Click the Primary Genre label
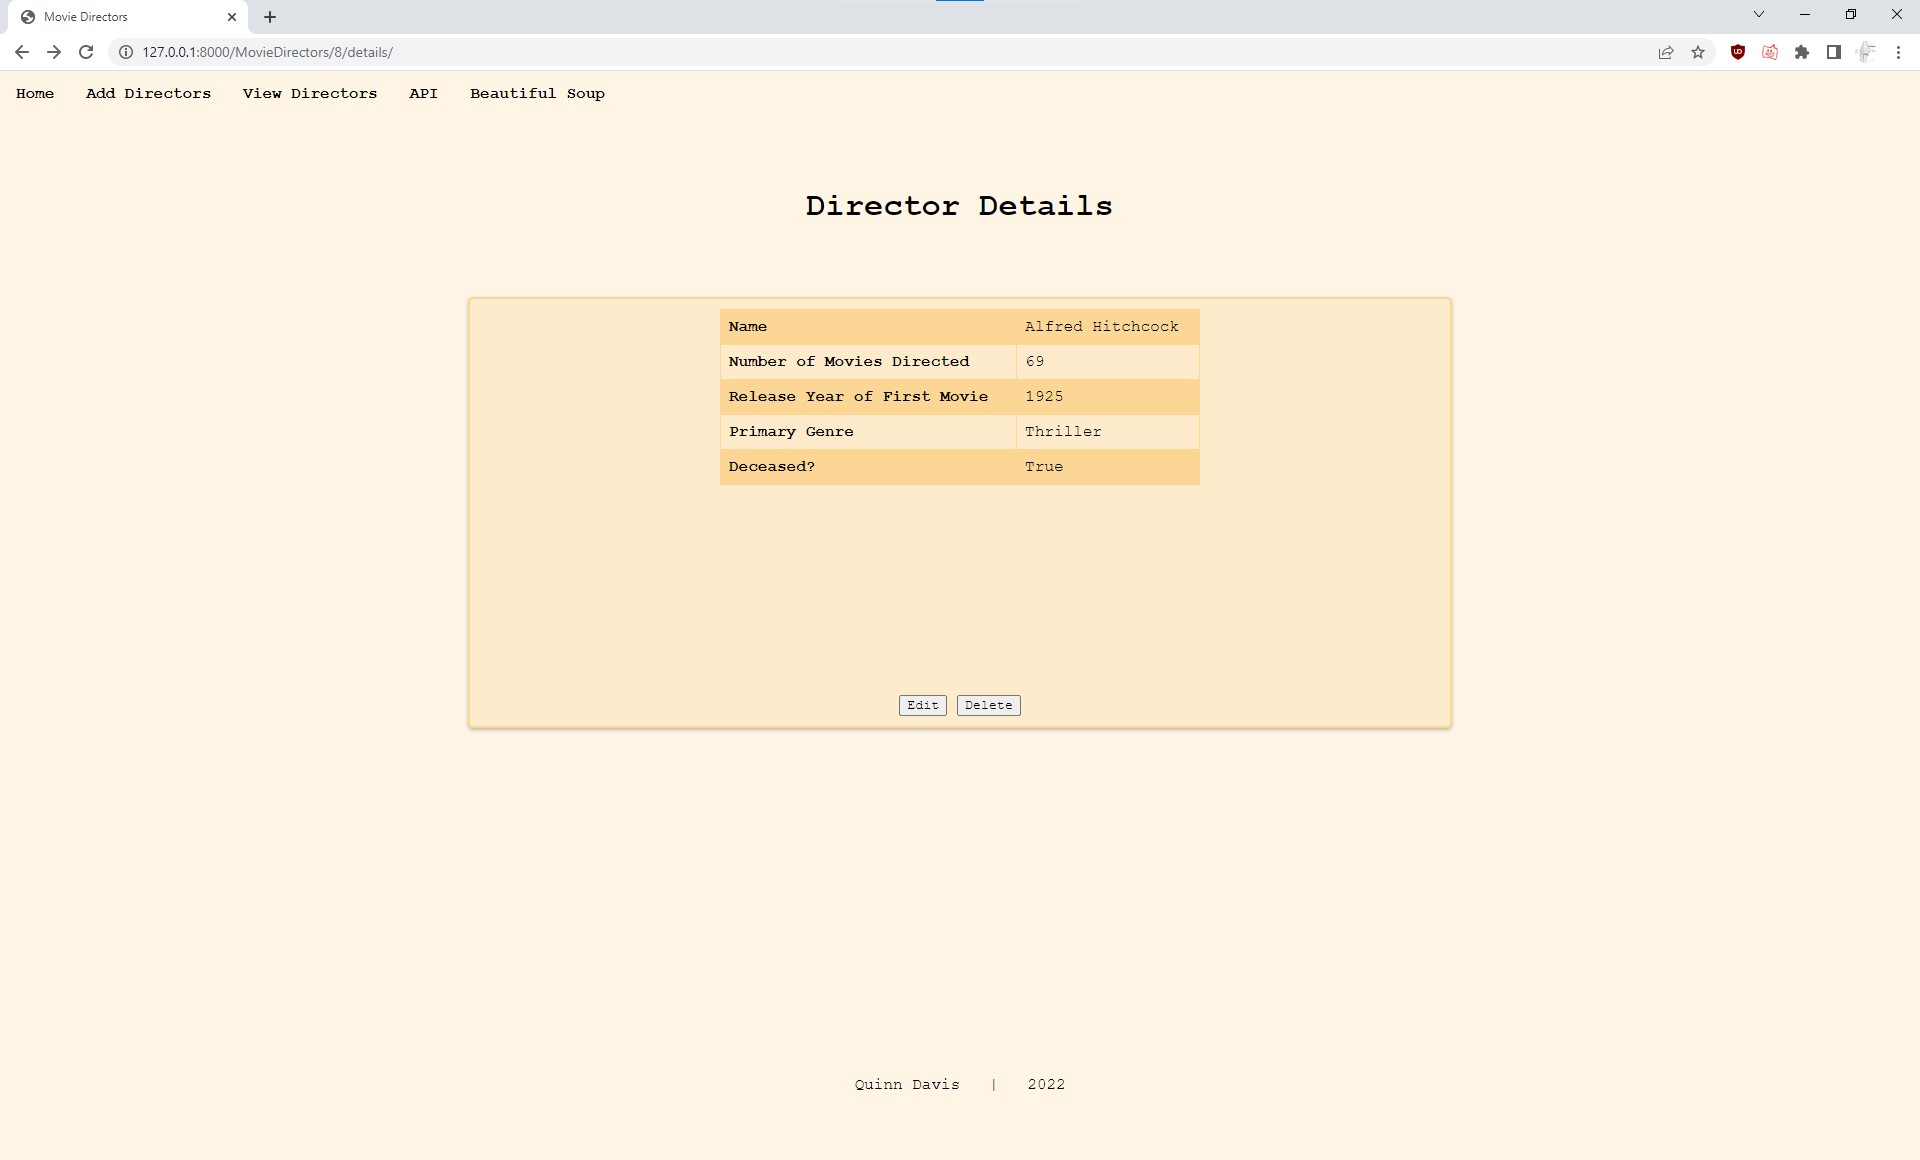 click(791, 432)
